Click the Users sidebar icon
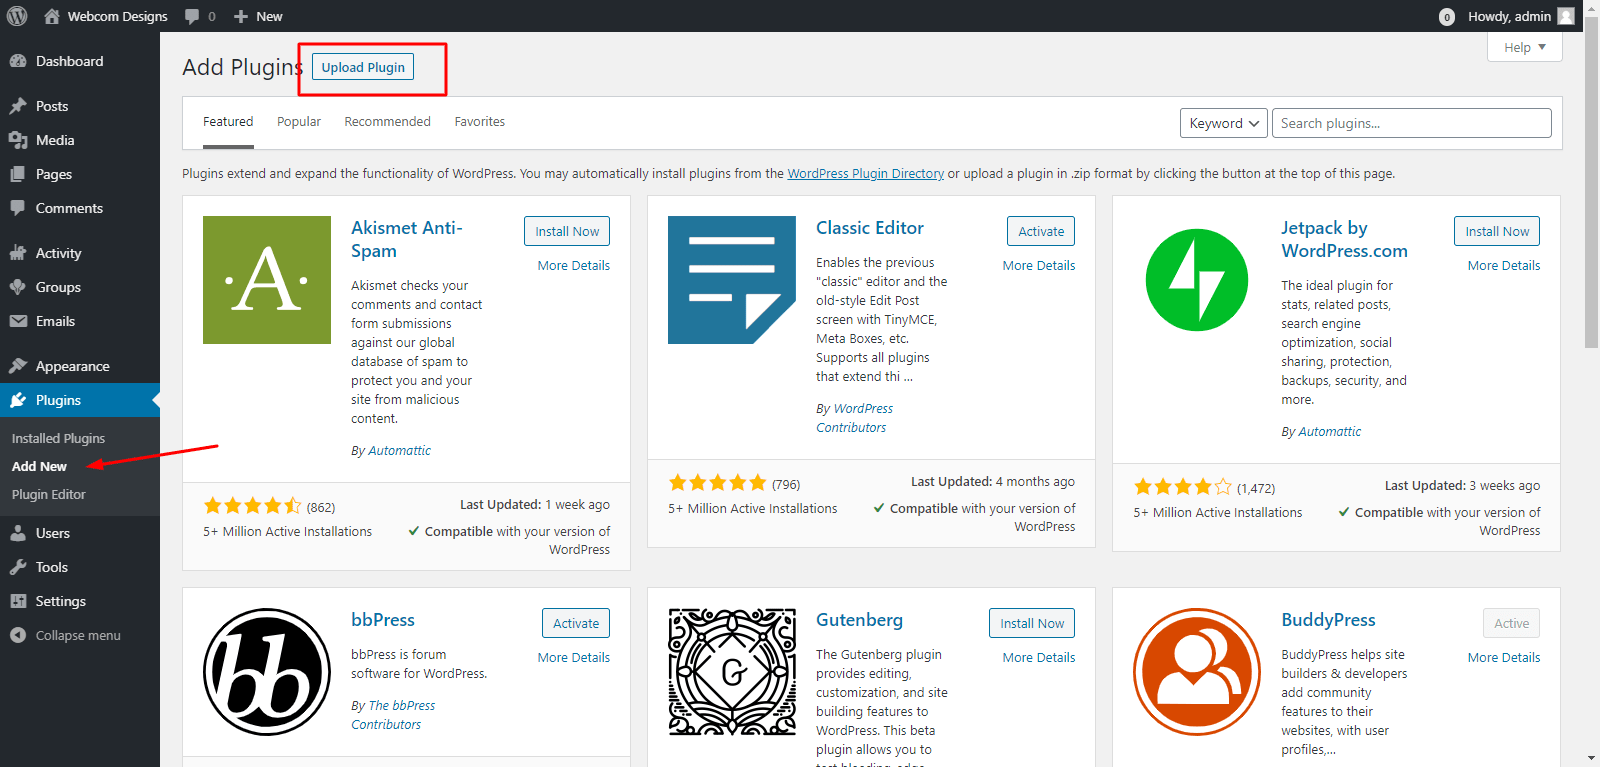The width and height of the screenshot is (1600, 767). tap(18, 533)
